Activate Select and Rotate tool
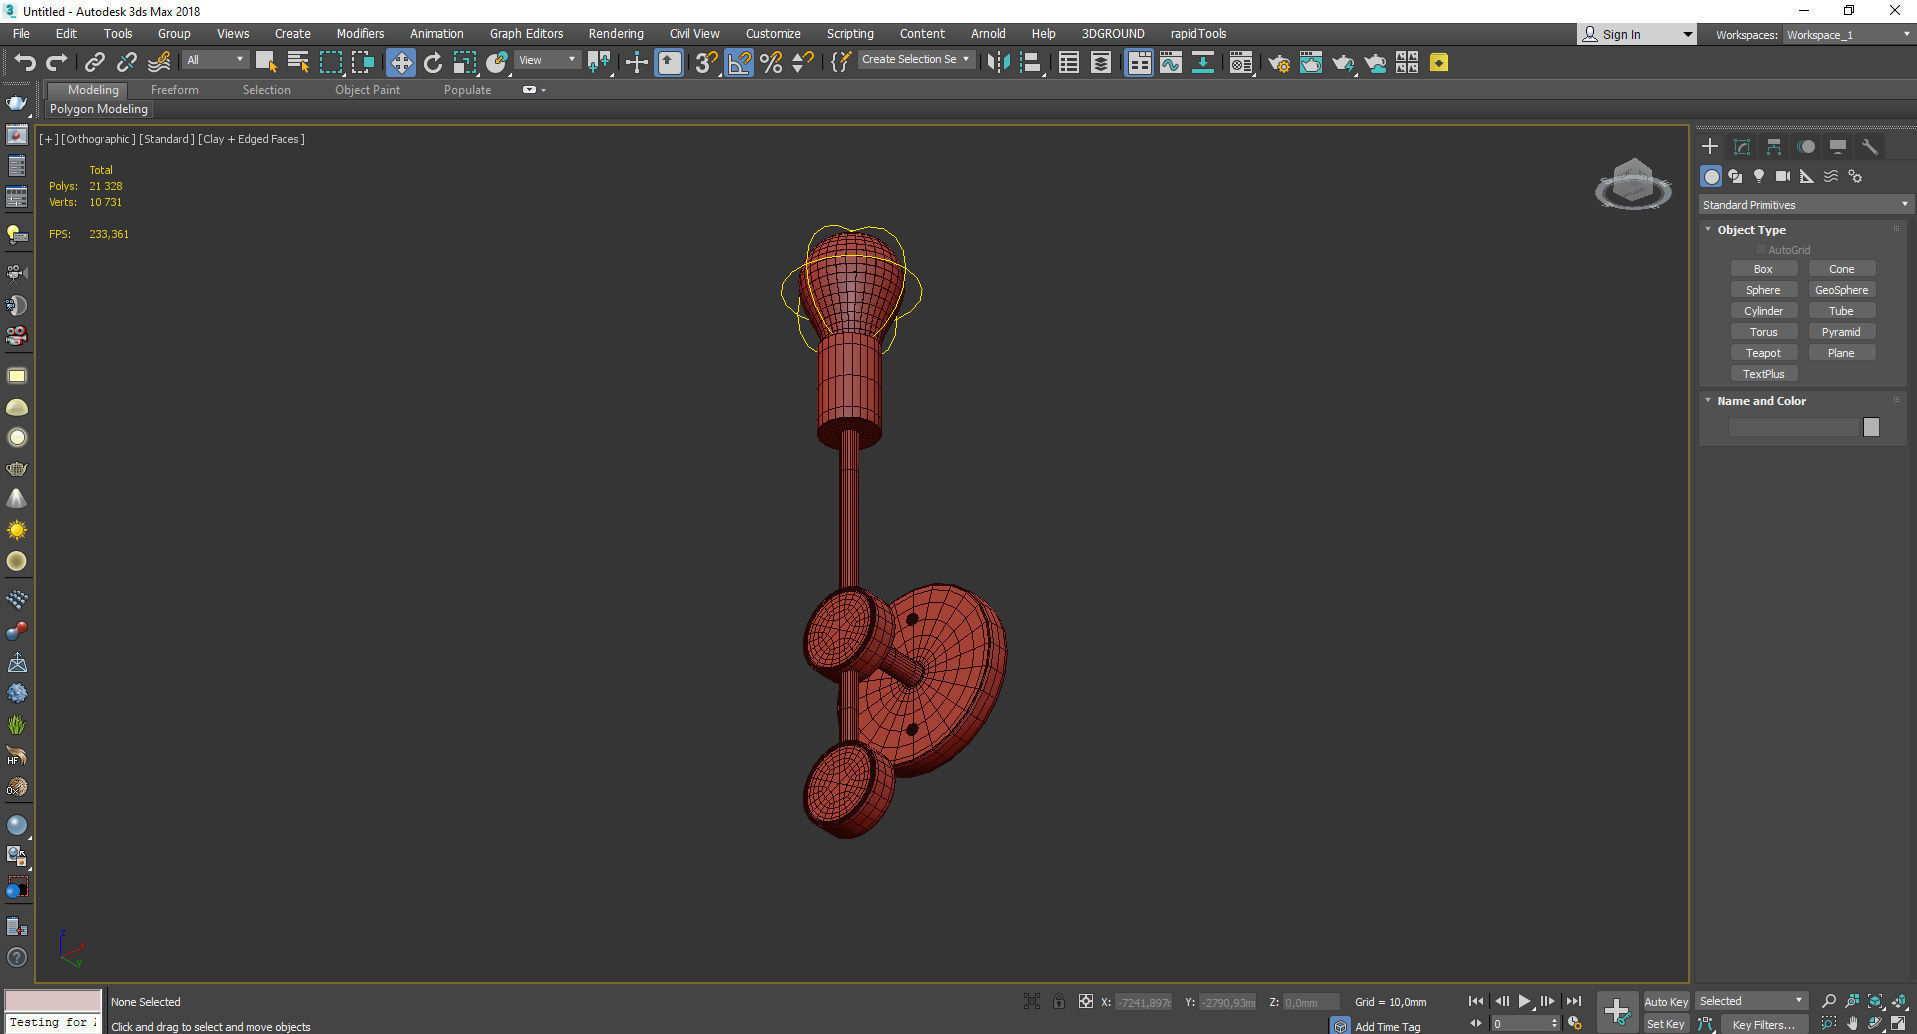 (433, 63)
